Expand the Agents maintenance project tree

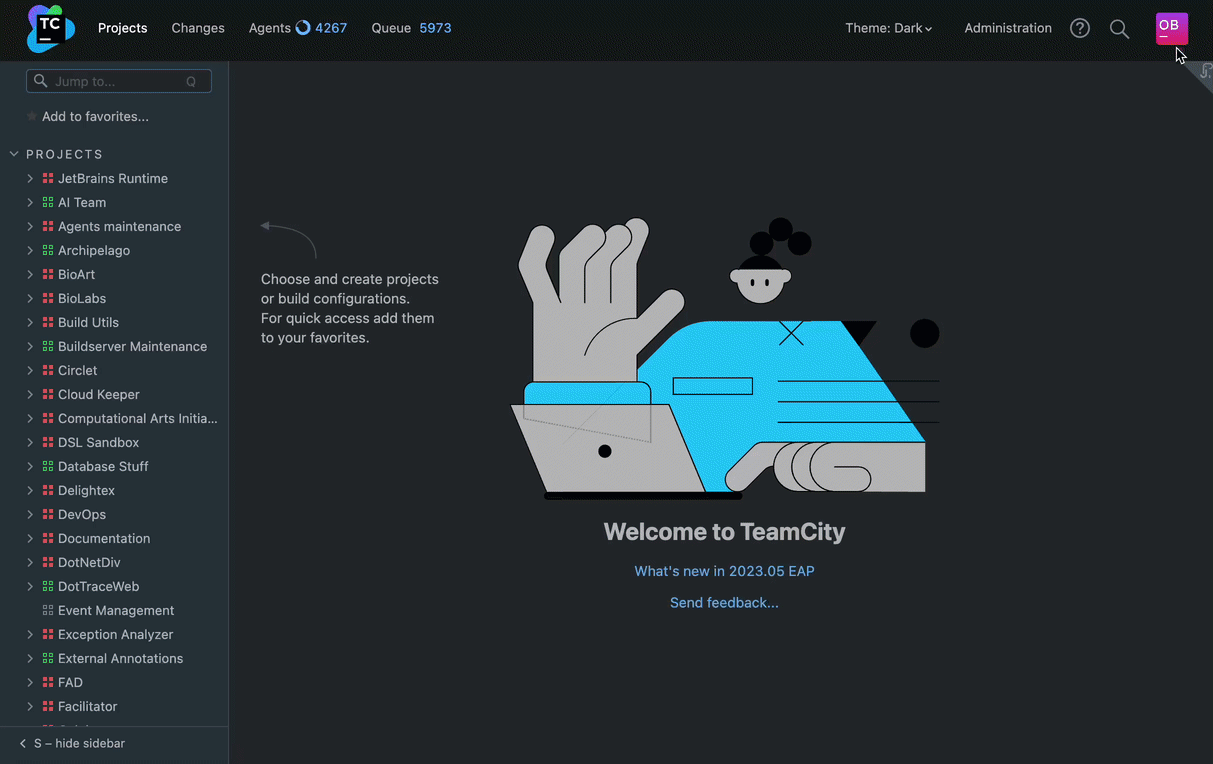pos(30,227)
